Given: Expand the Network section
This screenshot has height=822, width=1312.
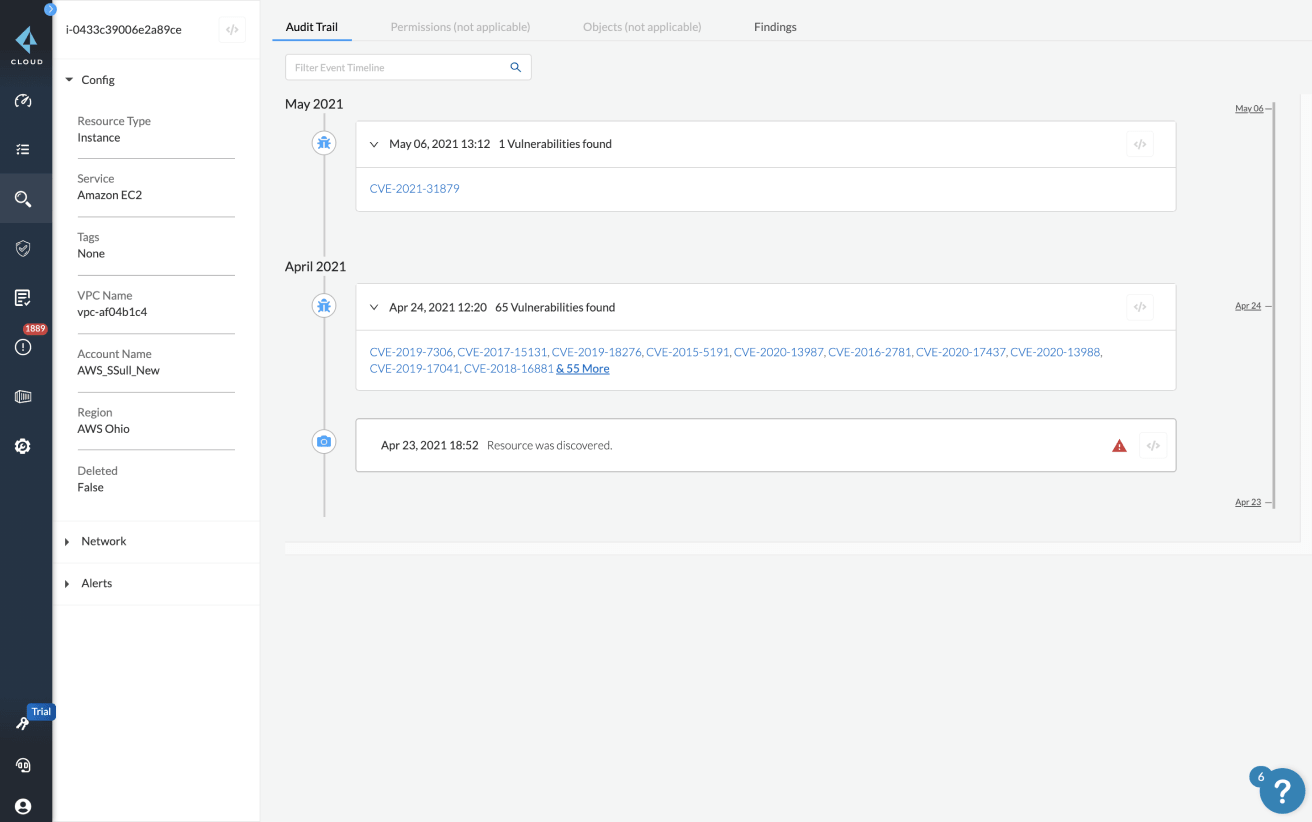Looking at the screenshot, I should tap(69, 541).
